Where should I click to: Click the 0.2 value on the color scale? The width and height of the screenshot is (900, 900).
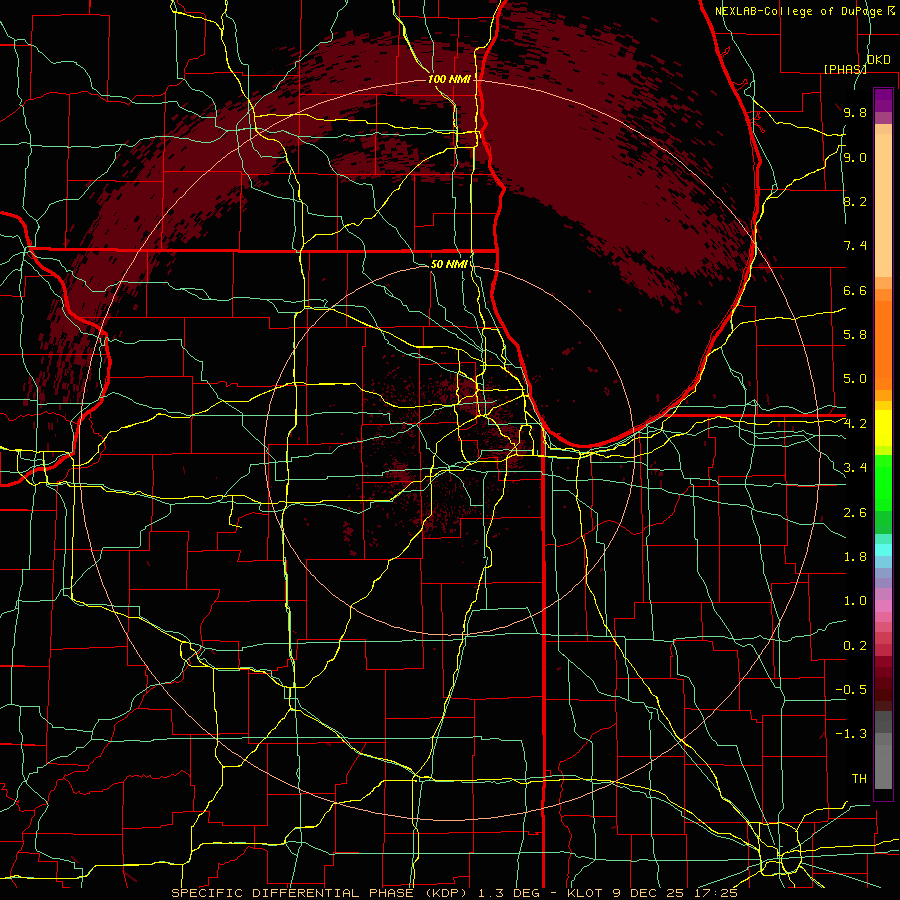pos(855,646)
